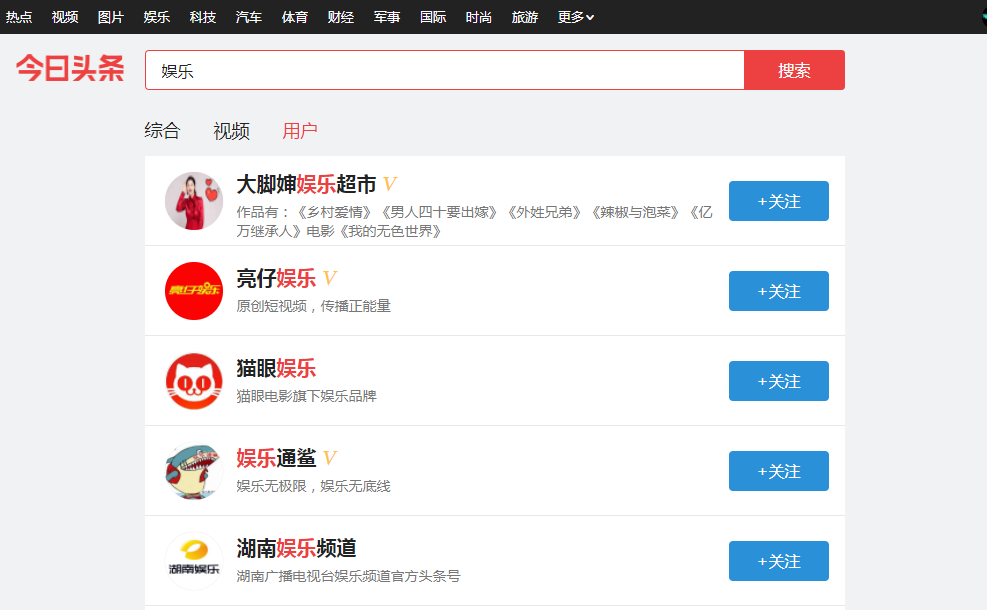Switch to the 综合 results tab

point(162,131)
